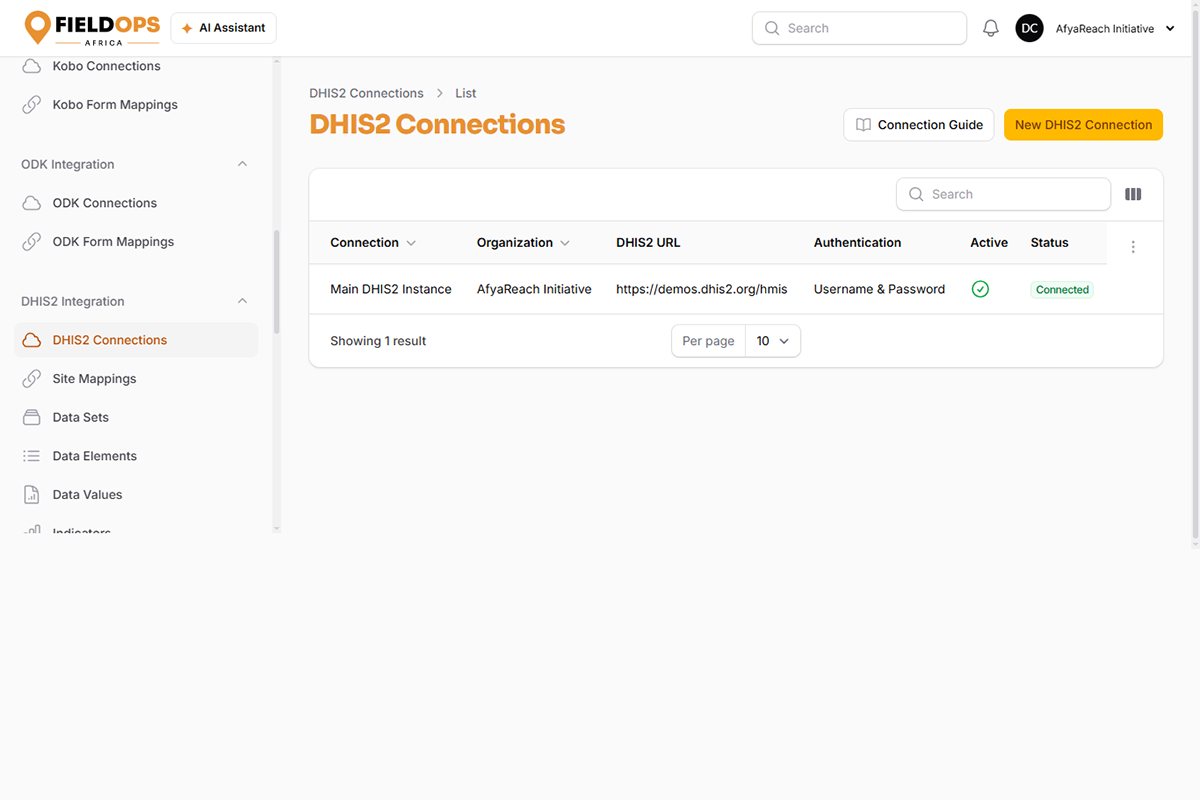Screen dimensions: 1200x800
Task: Toggle table columns icon
Action: 1133,194
